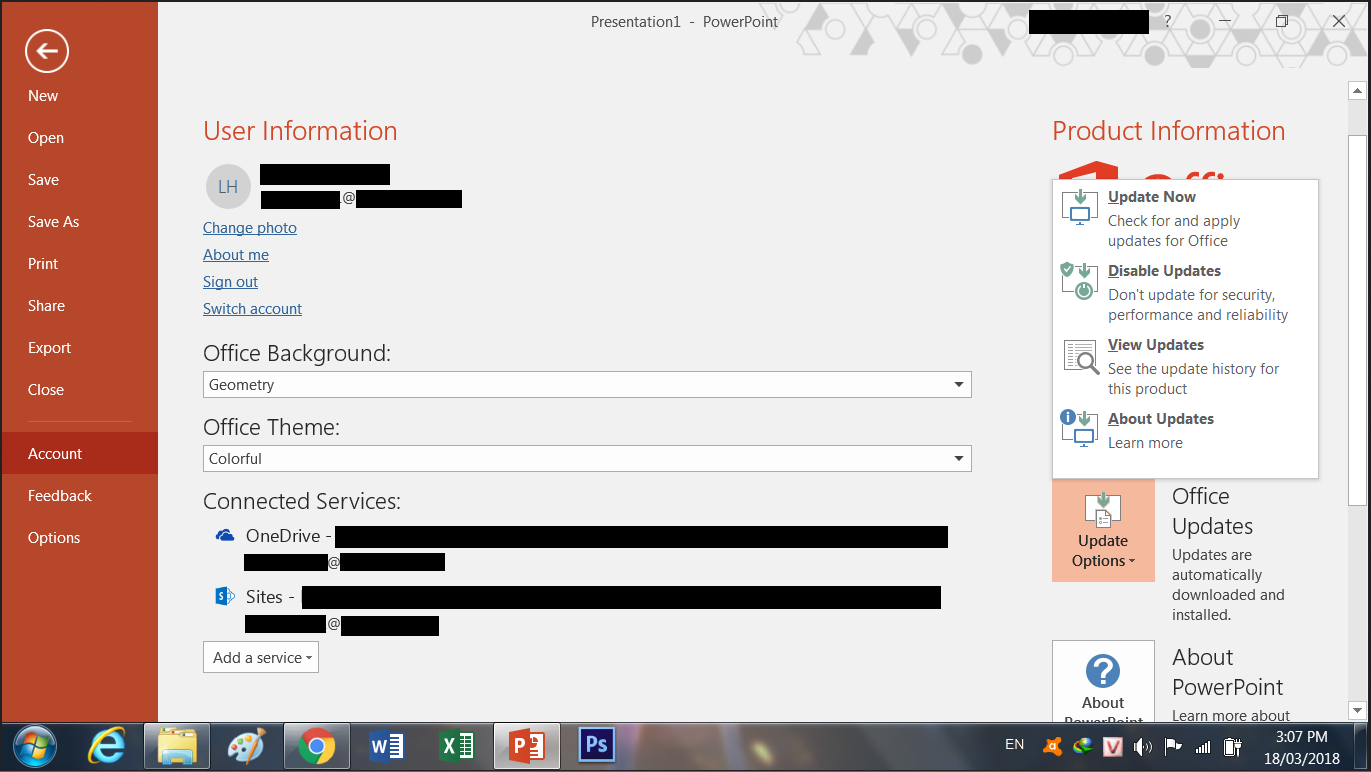Click the volume speaker tray icon

coord(1144,746)
